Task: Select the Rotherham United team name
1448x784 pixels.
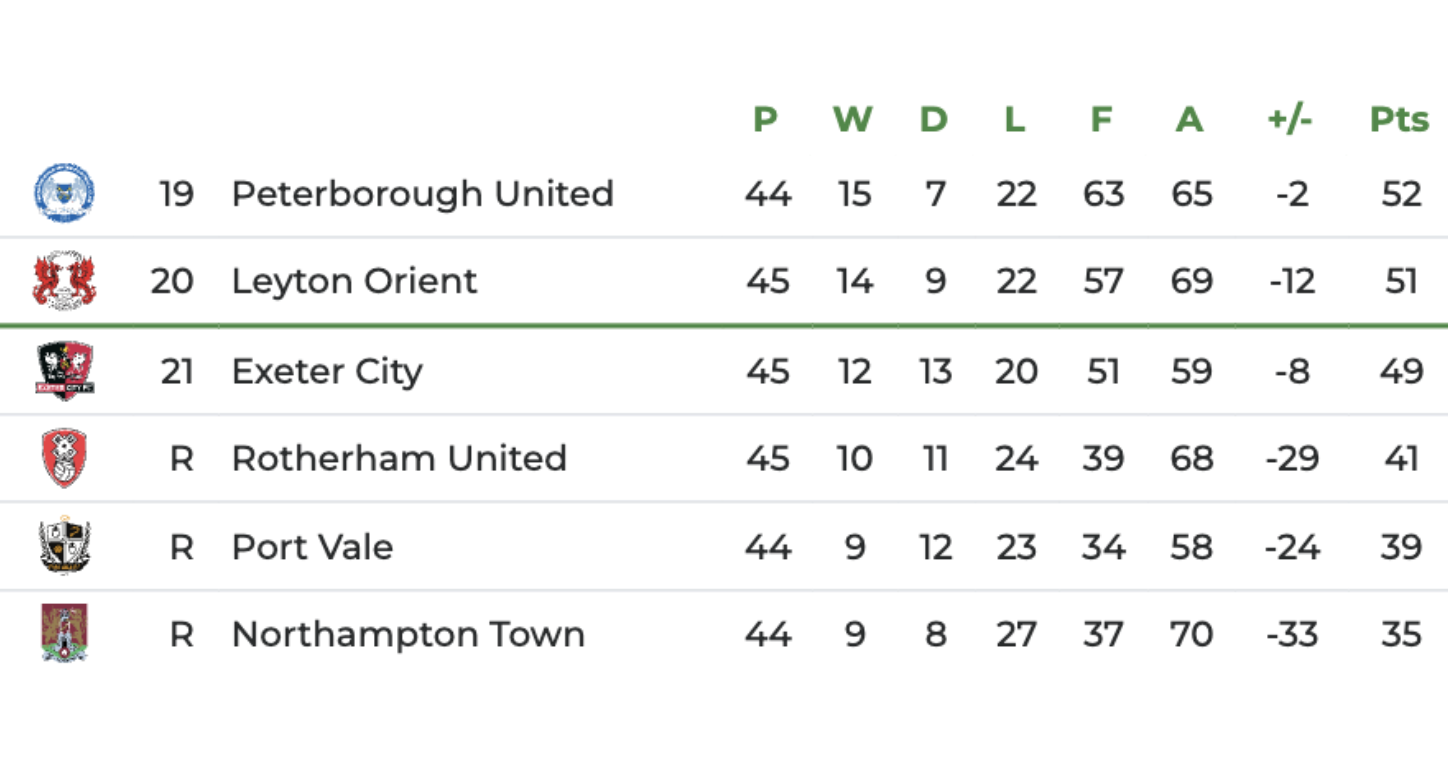Action: pyautogui.click(x=399, y=458)
